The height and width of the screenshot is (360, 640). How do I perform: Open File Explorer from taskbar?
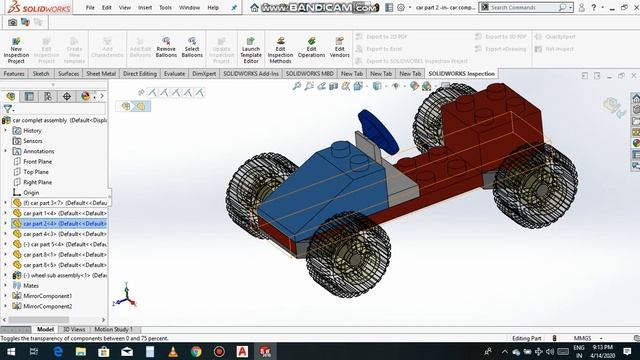[x=81, y=351]
